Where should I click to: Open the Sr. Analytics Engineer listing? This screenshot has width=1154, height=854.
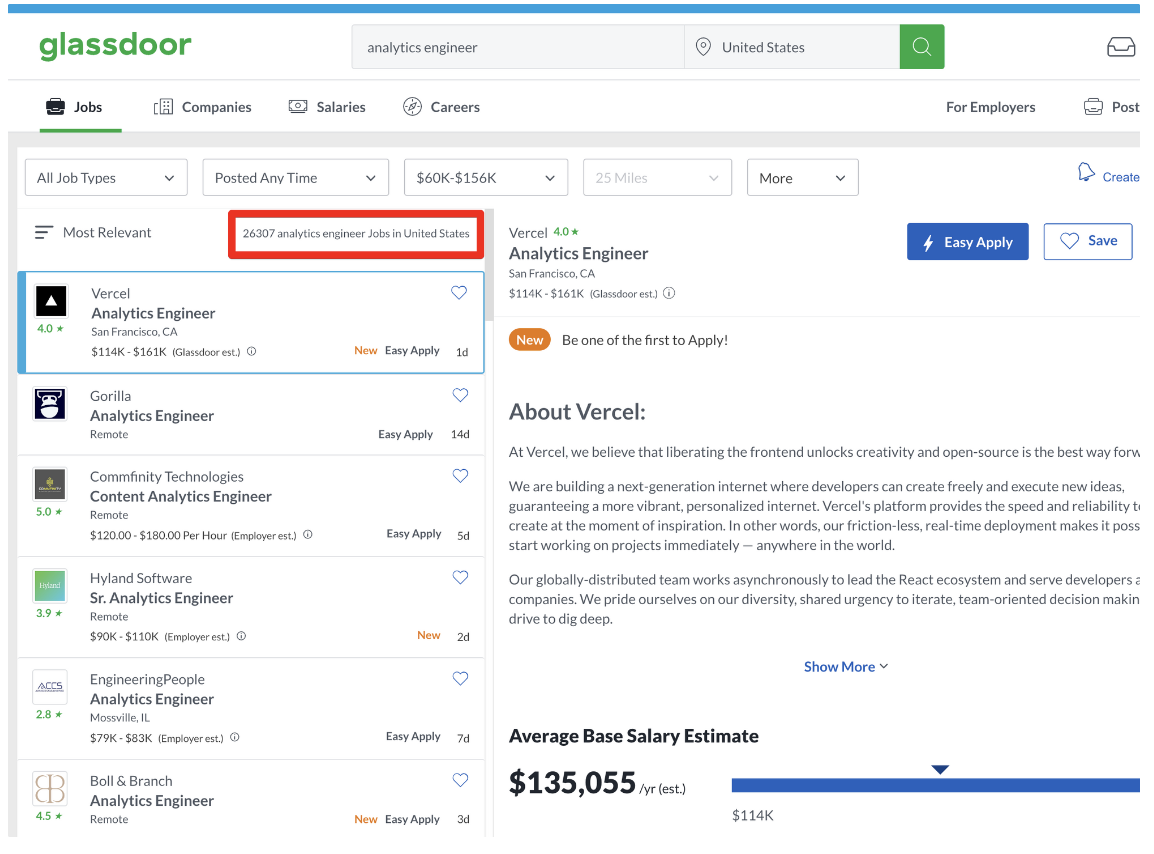[251, 607]
